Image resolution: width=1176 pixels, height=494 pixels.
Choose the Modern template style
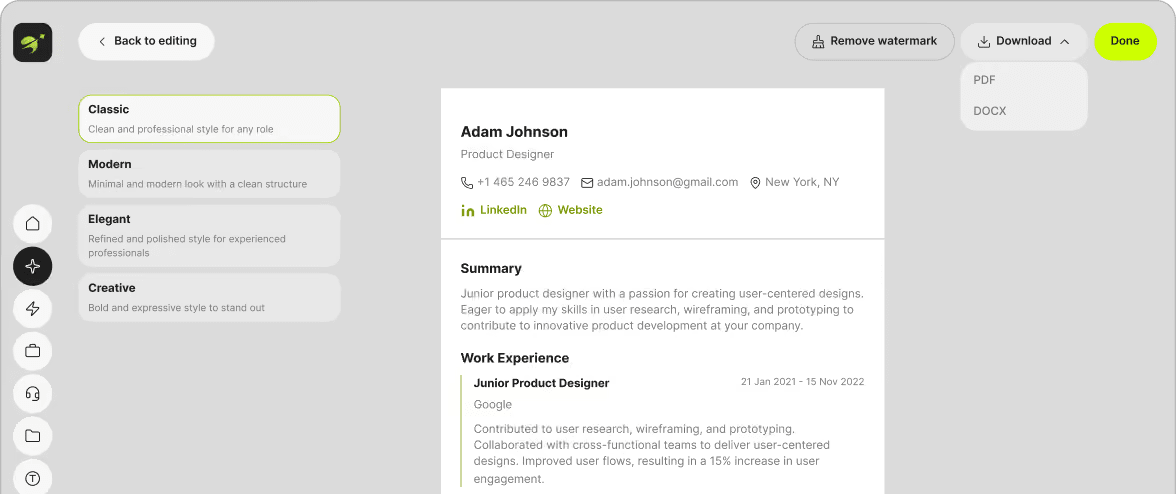pyautogui.click(x=209, y=174)
